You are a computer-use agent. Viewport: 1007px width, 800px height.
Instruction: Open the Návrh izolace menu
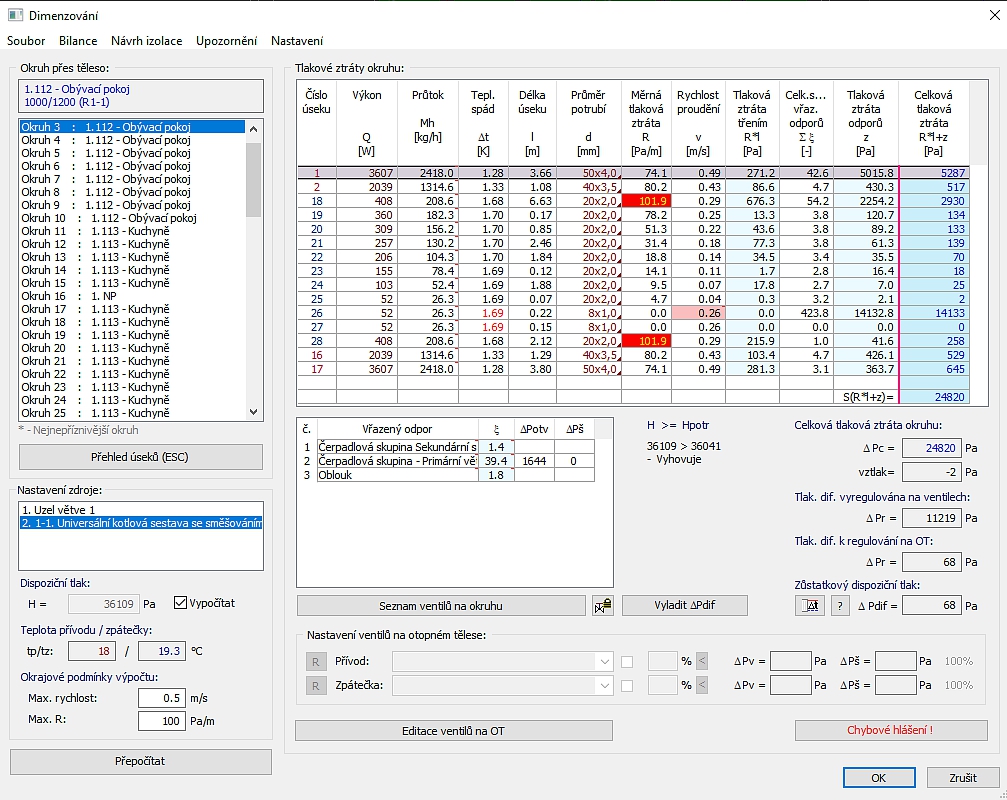click(146, 40)
